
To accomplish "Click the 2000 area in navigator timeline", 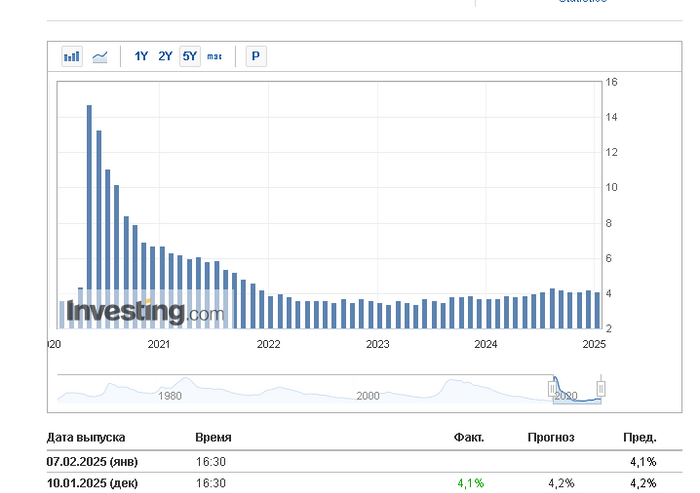I will (x=368, y=395).
